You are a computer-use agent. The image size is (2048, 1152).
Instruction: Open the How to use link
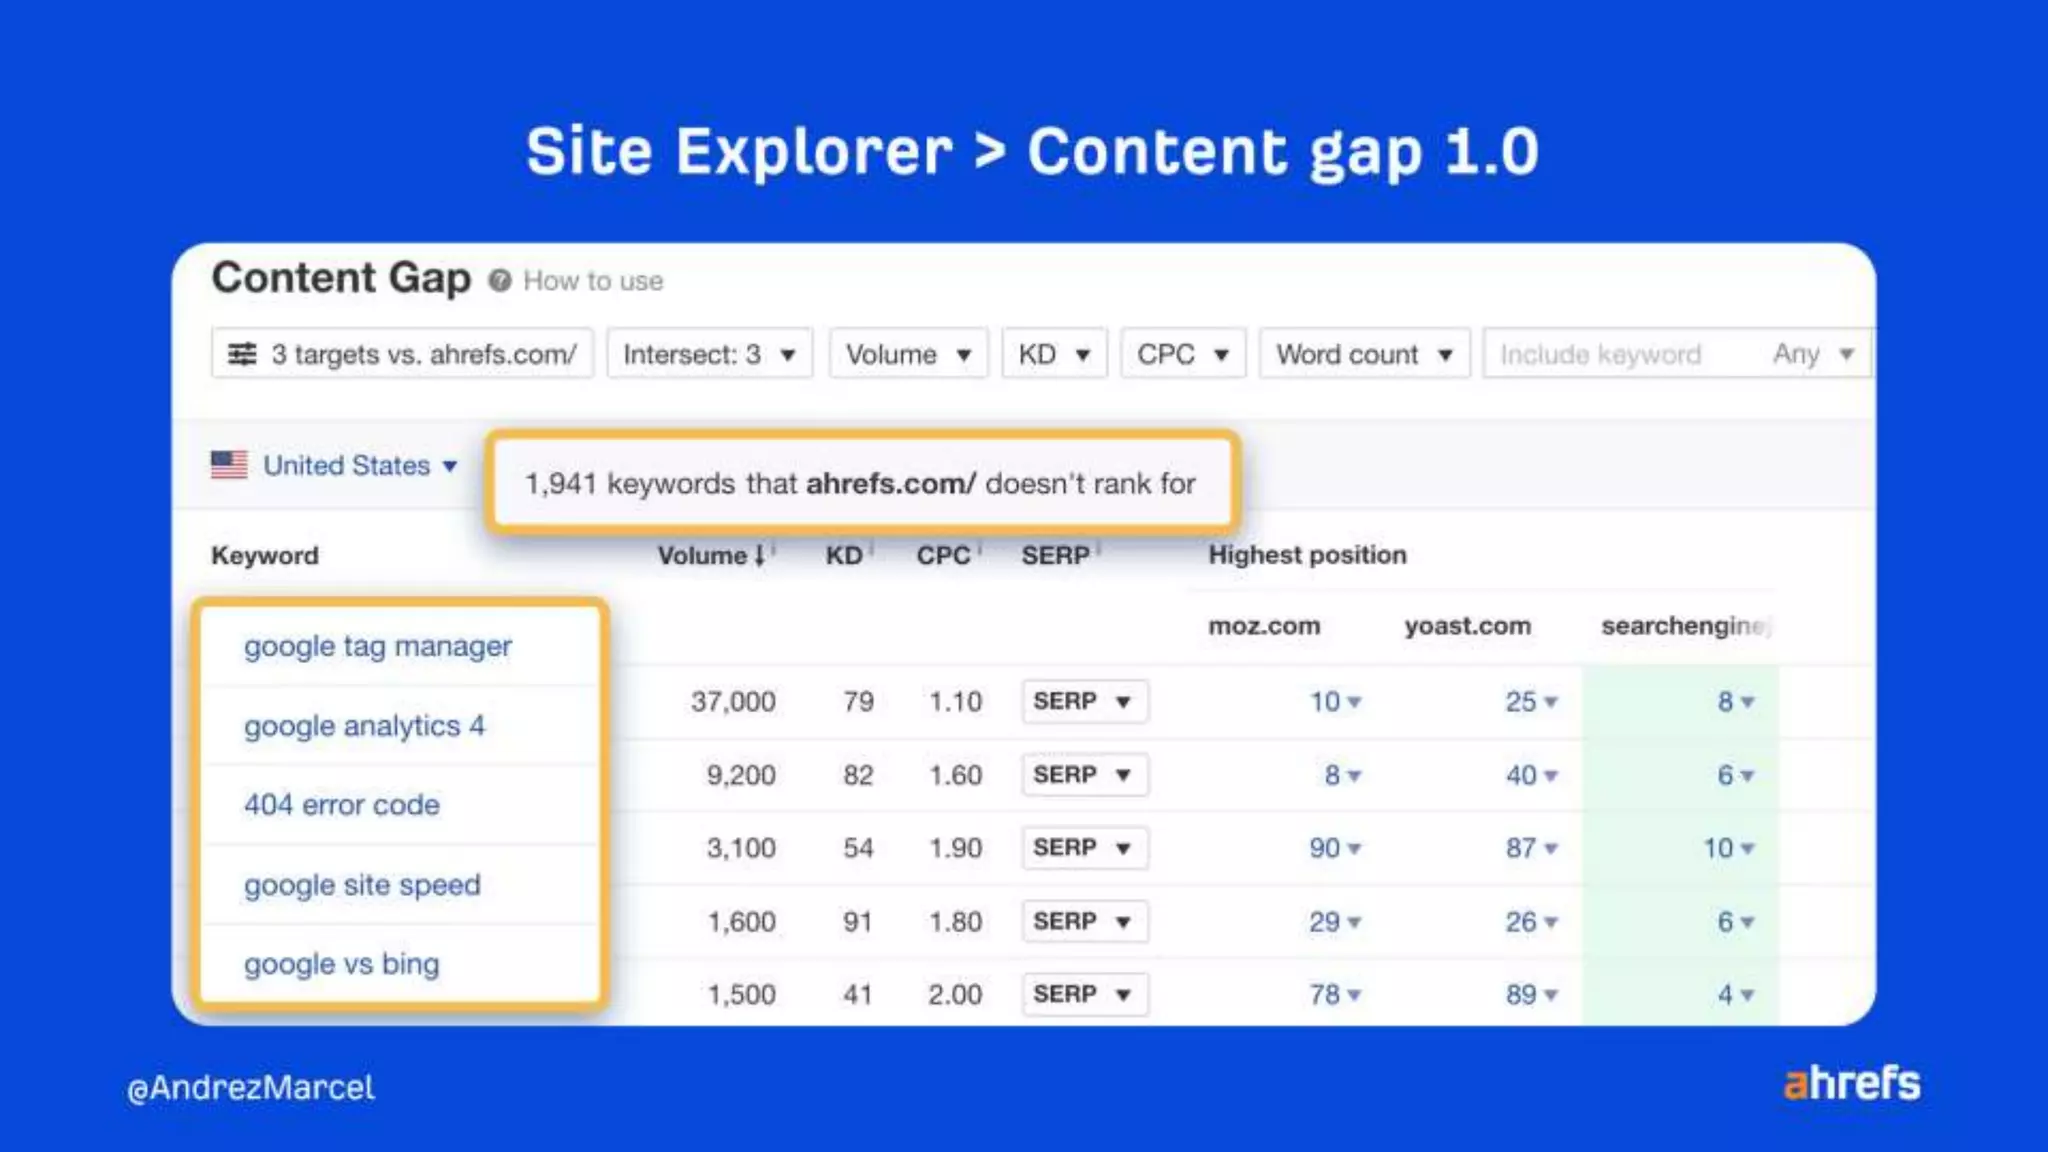coord(593,281)
